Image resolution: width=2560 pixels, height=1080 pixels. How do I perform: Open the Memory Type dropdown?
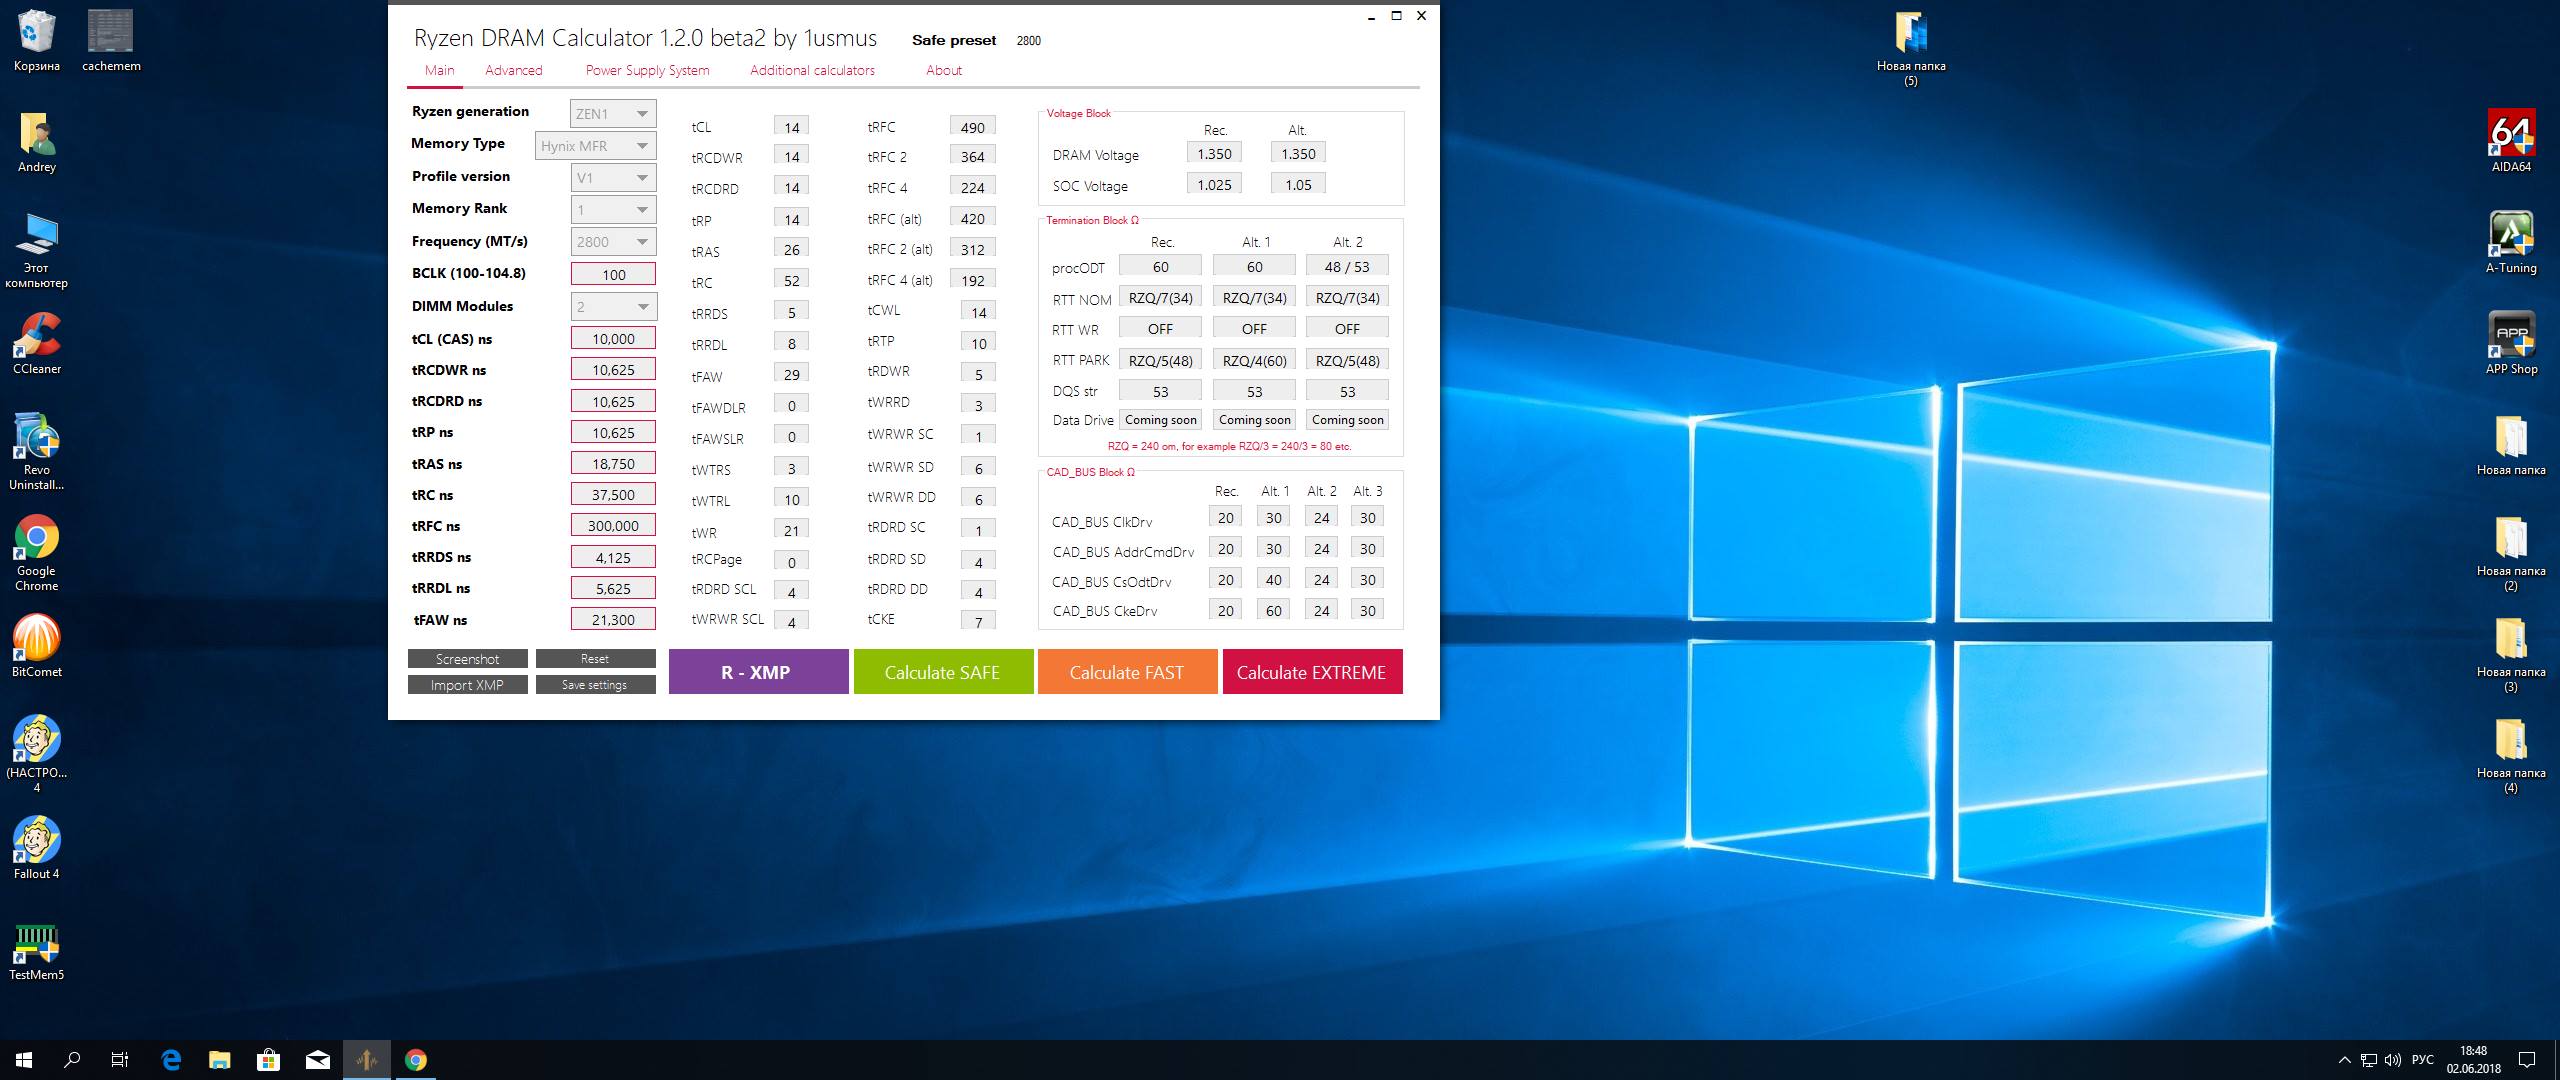pyautogui.click(x=596, y=146)
